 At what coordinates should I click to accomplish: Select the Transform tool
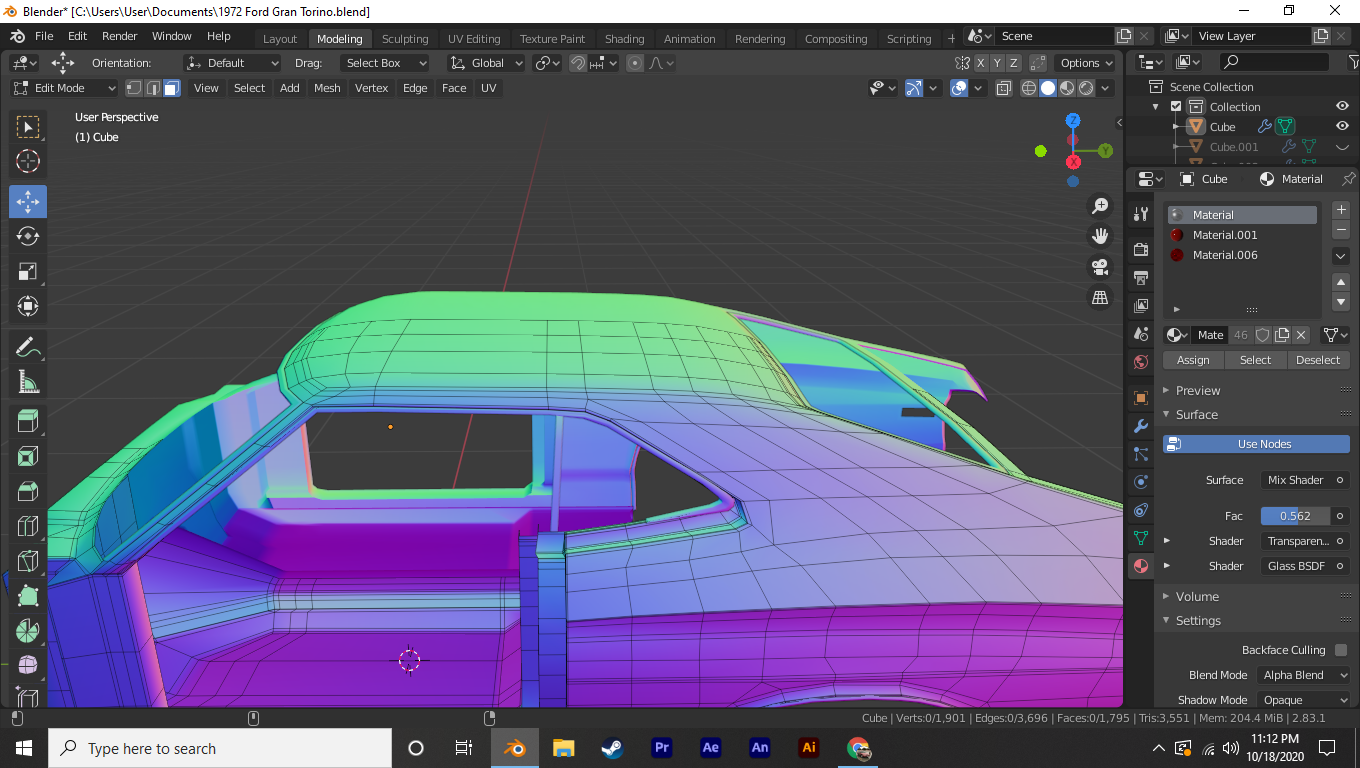[x=28, y=306]
